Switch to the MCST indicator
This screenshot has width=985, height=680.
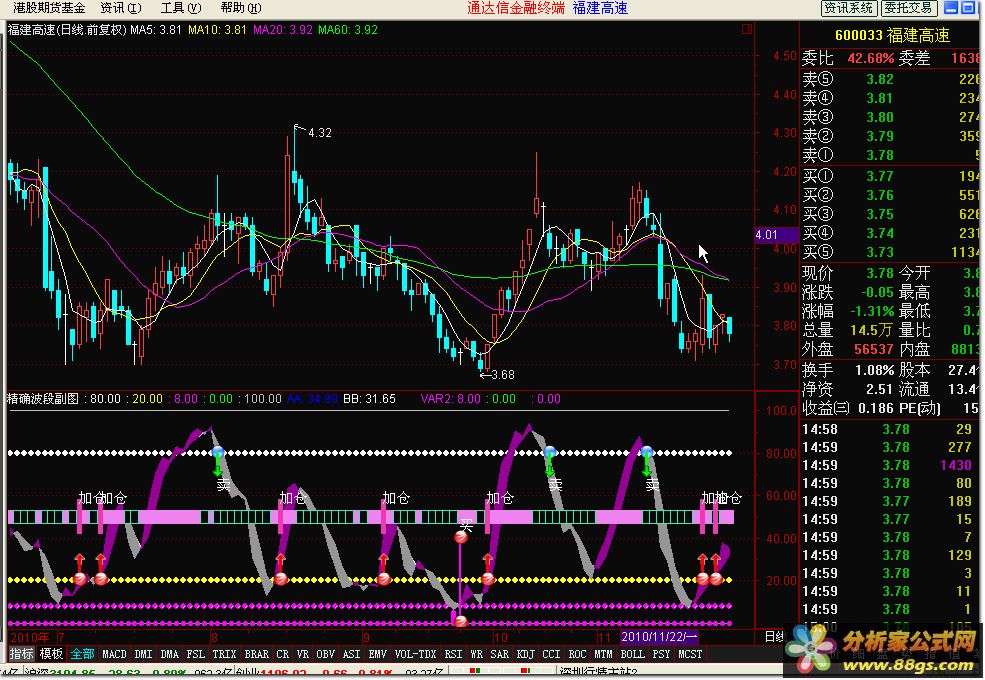coord(690,654)
